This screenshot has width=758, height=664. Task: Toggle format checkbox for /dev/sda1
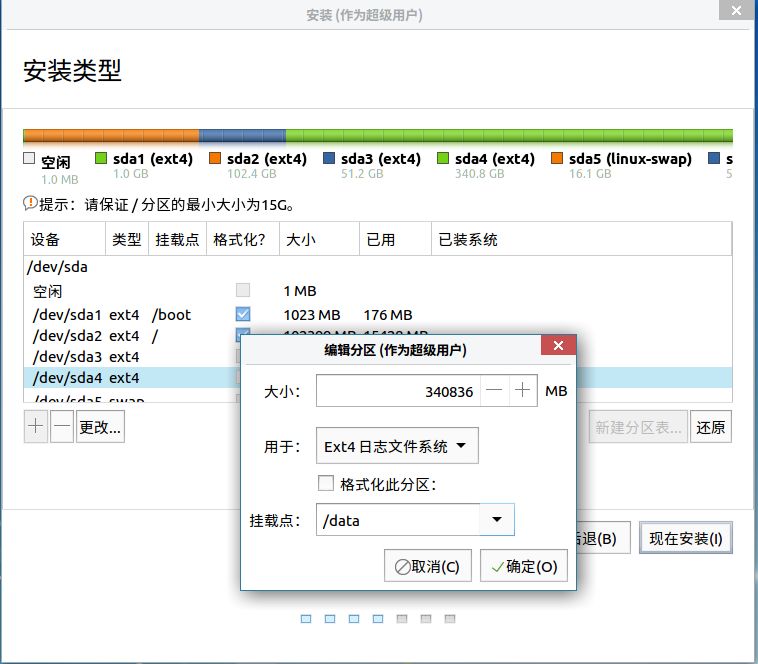click(243, 314)
